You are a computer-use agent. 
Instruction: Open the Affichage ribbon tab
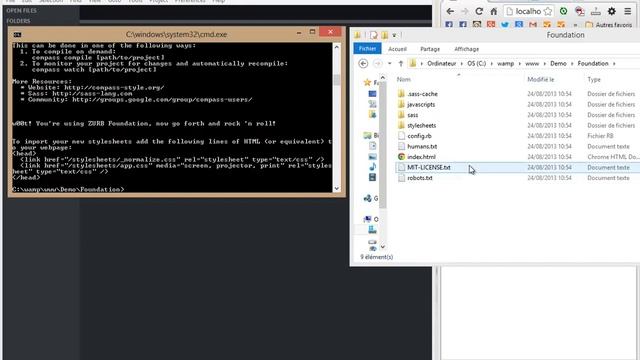pyautogui.click(x=467, y=49)
